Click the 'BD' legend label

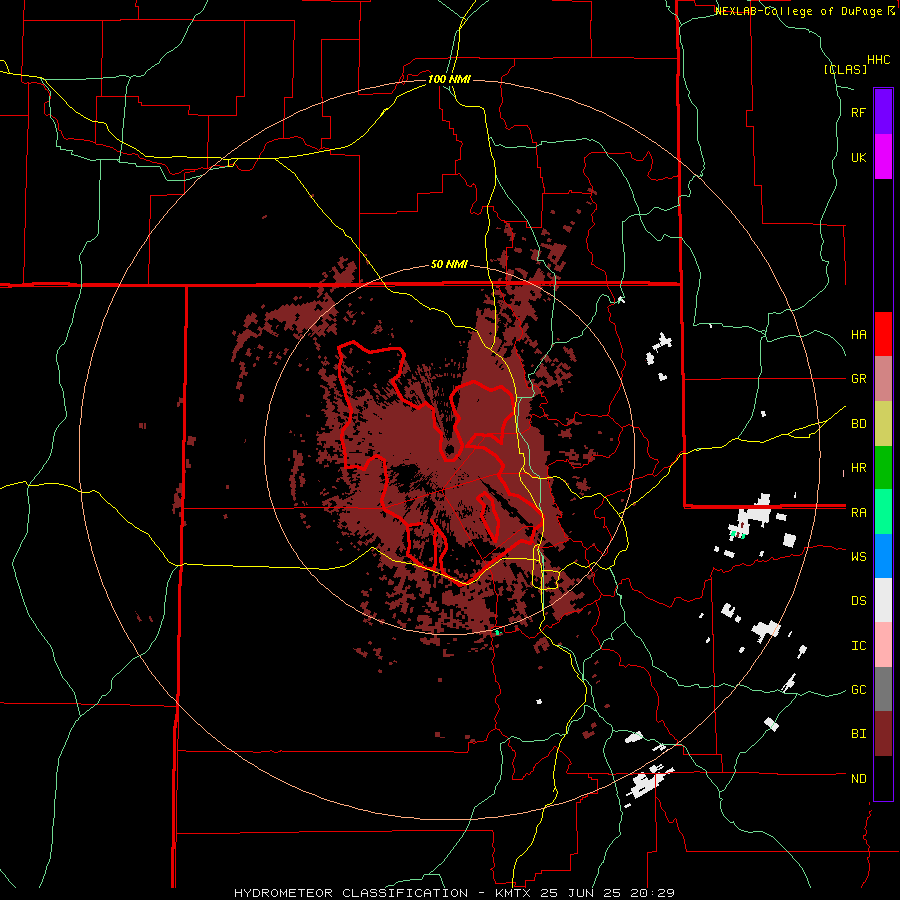(858, 424)
